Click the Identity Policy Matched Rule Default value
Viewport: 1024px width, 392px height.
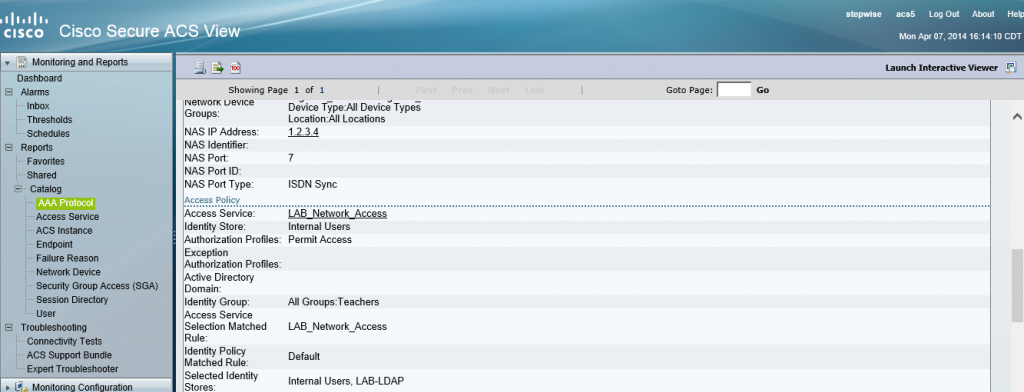[x=304, y=357]
